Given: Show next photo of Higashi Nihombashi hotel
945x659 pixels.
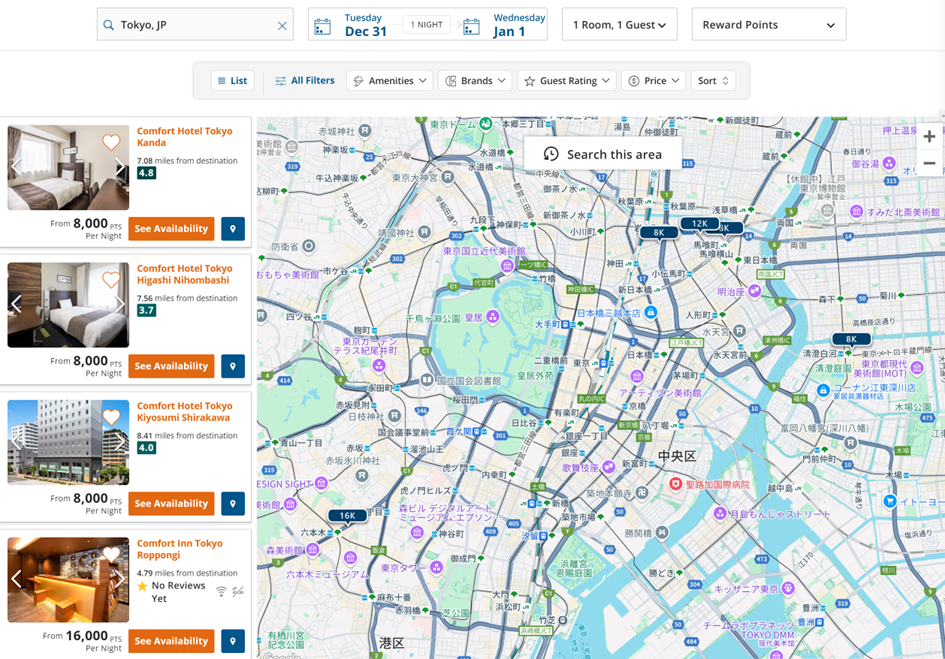Looking at the screenshot, I should [120, 304].
